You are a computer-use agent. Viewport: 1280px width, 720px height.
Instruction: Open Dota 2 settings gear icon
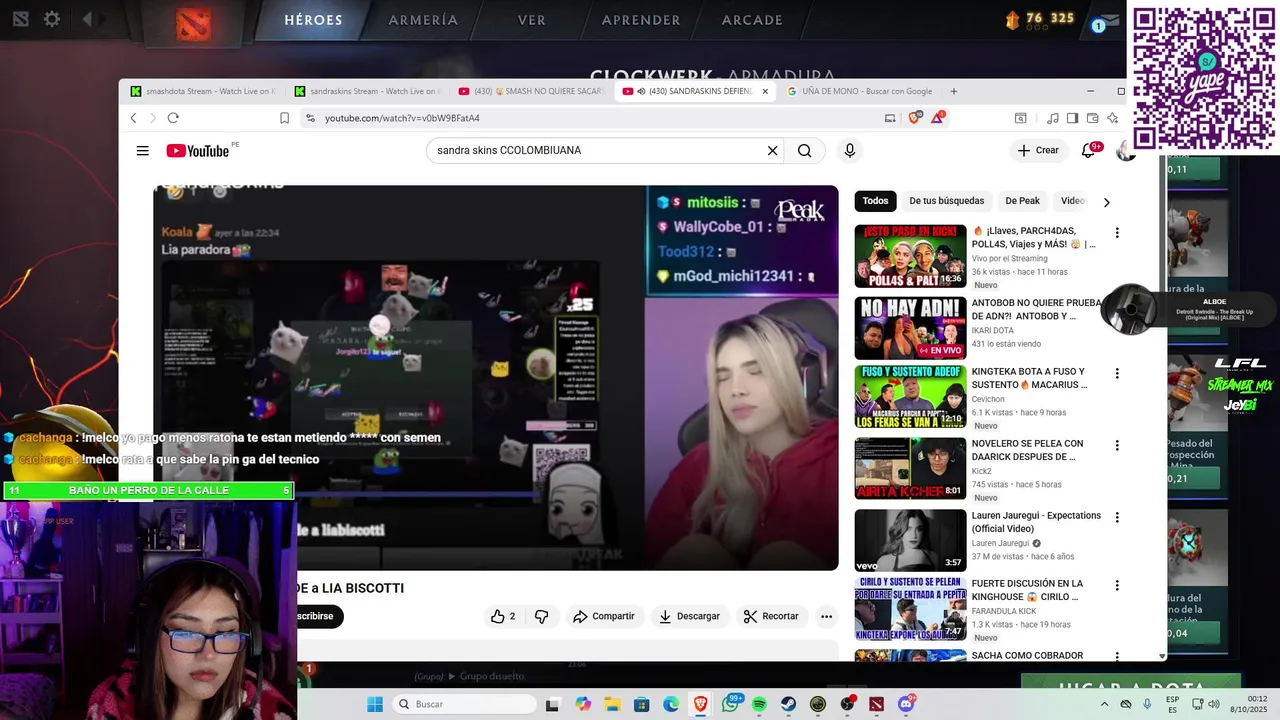click(52, 19)
